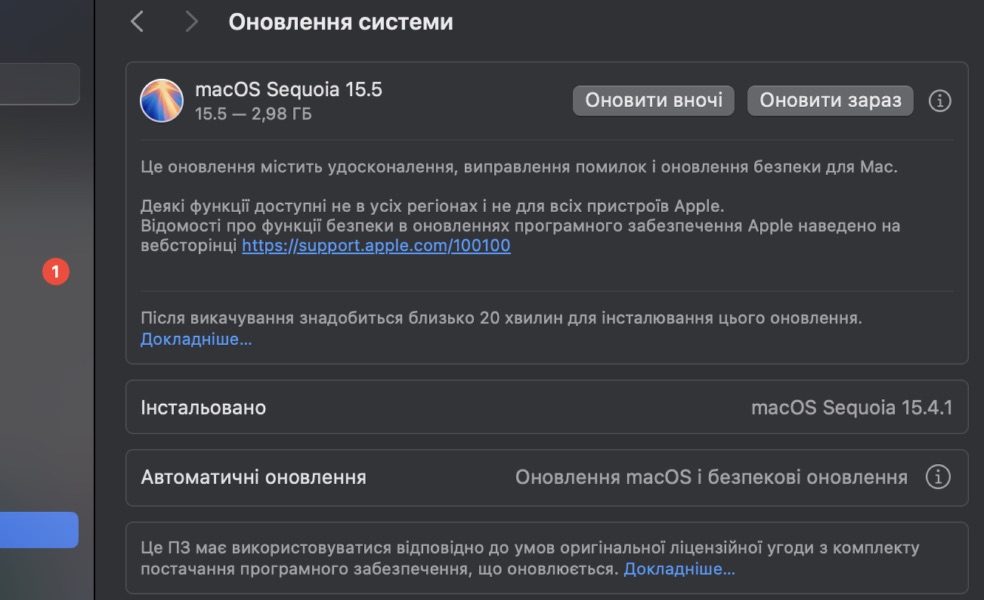The image size is (984, 600).
Task: Click the 15.5 — 2,98 ГБ size text
Action: tap(254, 114)
